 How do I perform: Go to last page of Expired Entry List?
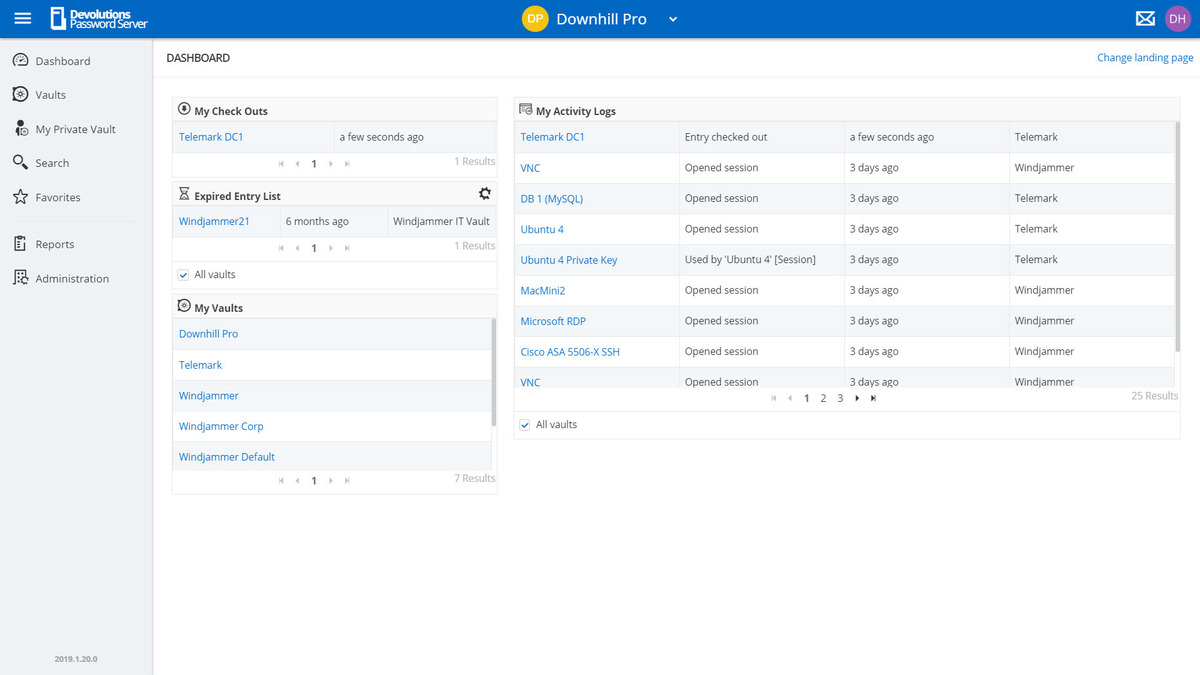click(347, 248)
